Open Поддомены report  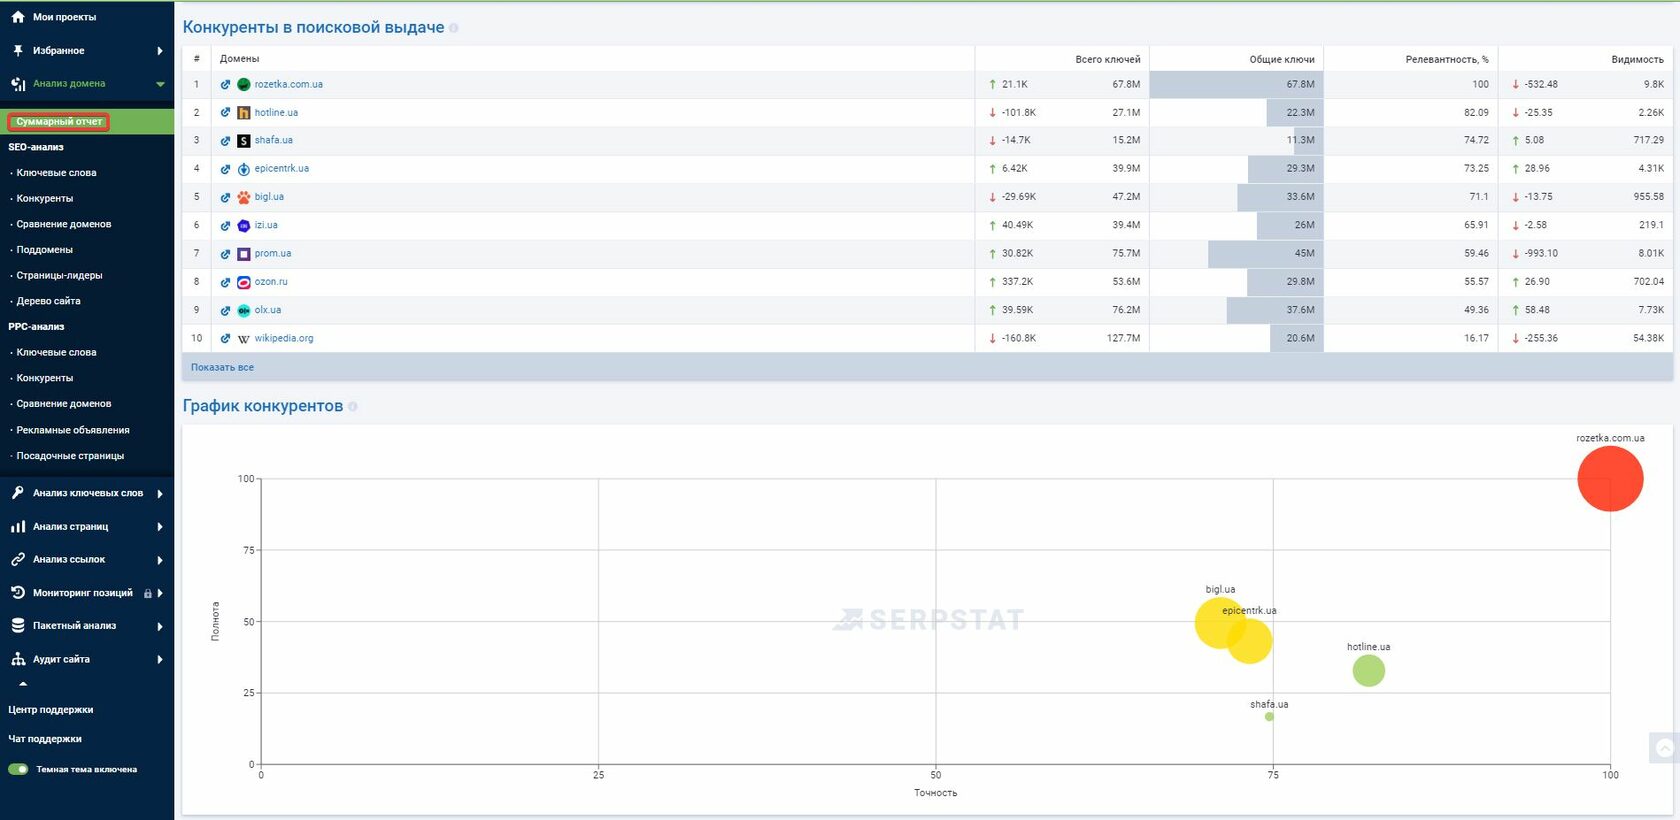pyautogui.click(x=45, y=250)
